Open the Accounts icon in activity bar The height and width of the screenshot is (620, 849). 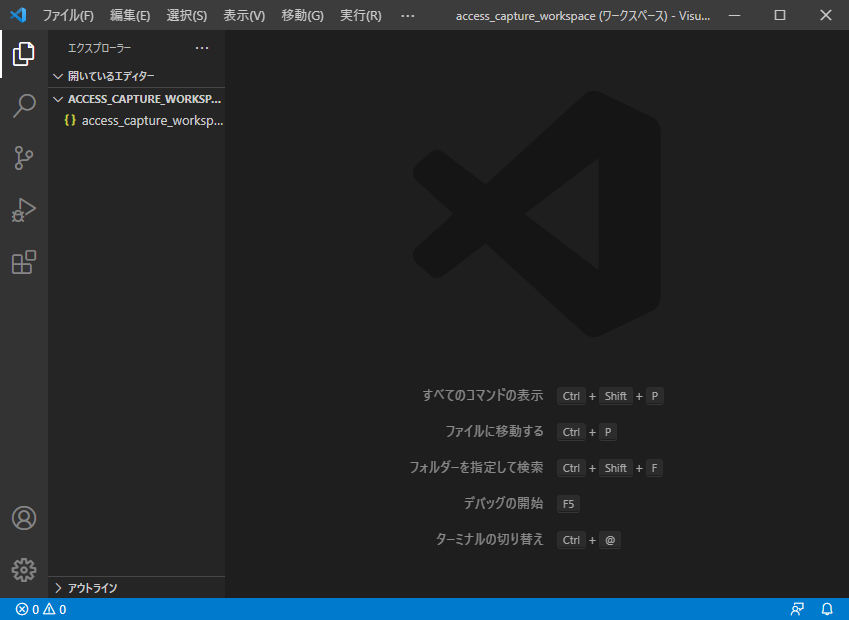click(x=24, y=518)
